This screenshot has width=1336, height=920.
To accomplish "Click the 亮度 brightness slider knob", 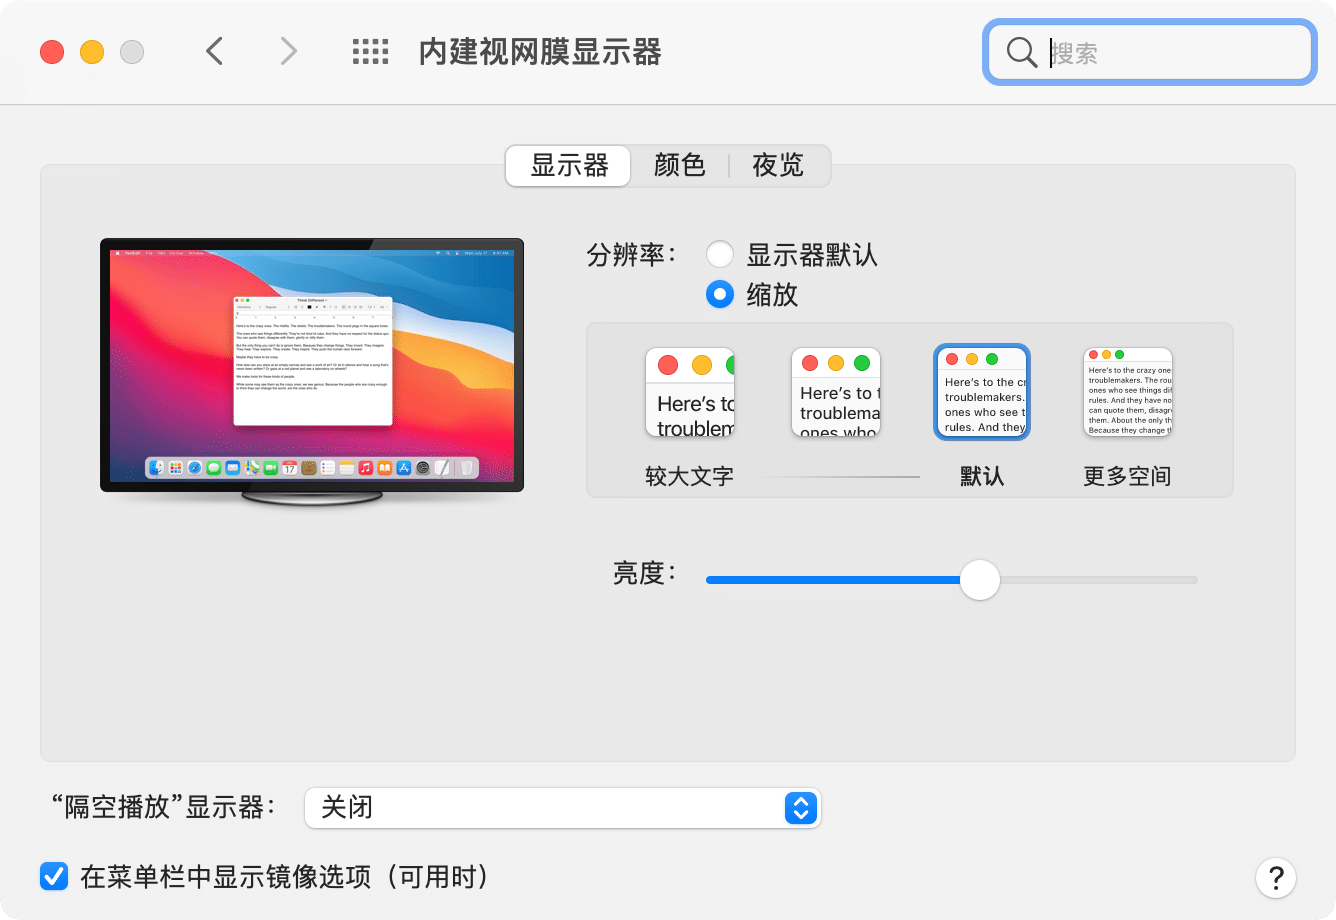I will [980, 579].
